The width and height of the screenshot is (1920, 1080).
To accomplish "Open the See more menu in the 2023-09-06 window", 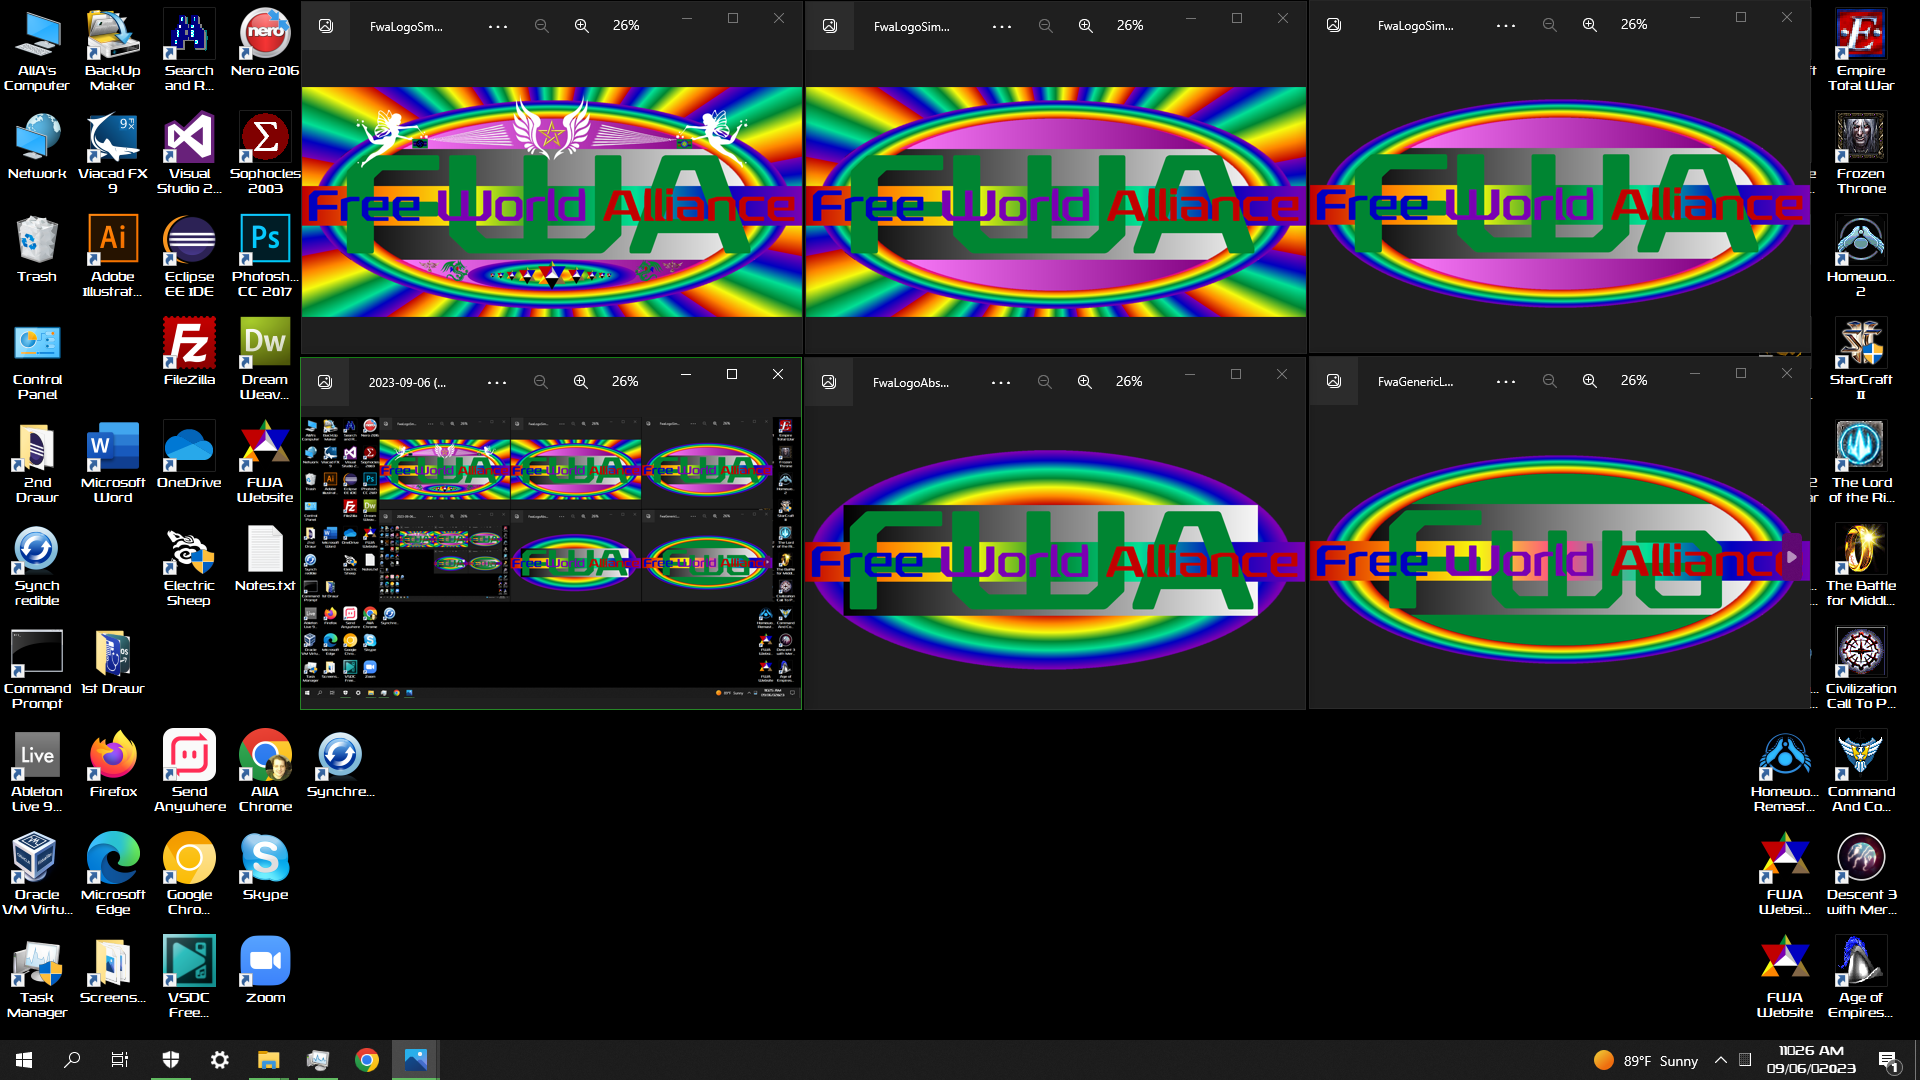I will [x=496, y=382].
